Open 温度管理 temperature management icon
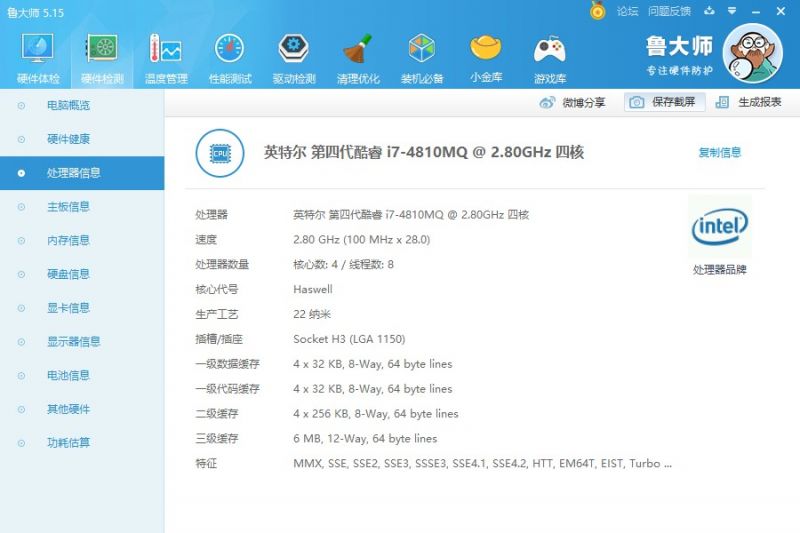Image resolution: width=800 pixels, height=533 pixels. click(166, 58)
